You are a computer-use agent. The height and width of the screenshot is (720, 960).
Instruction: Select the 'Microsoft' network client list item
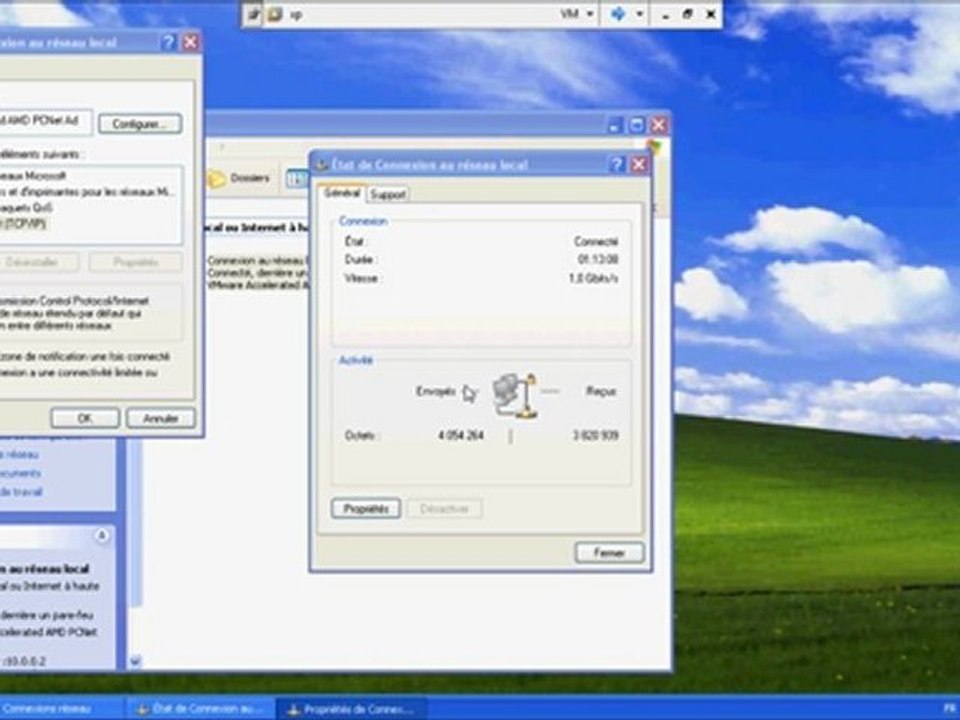(32, 176)
